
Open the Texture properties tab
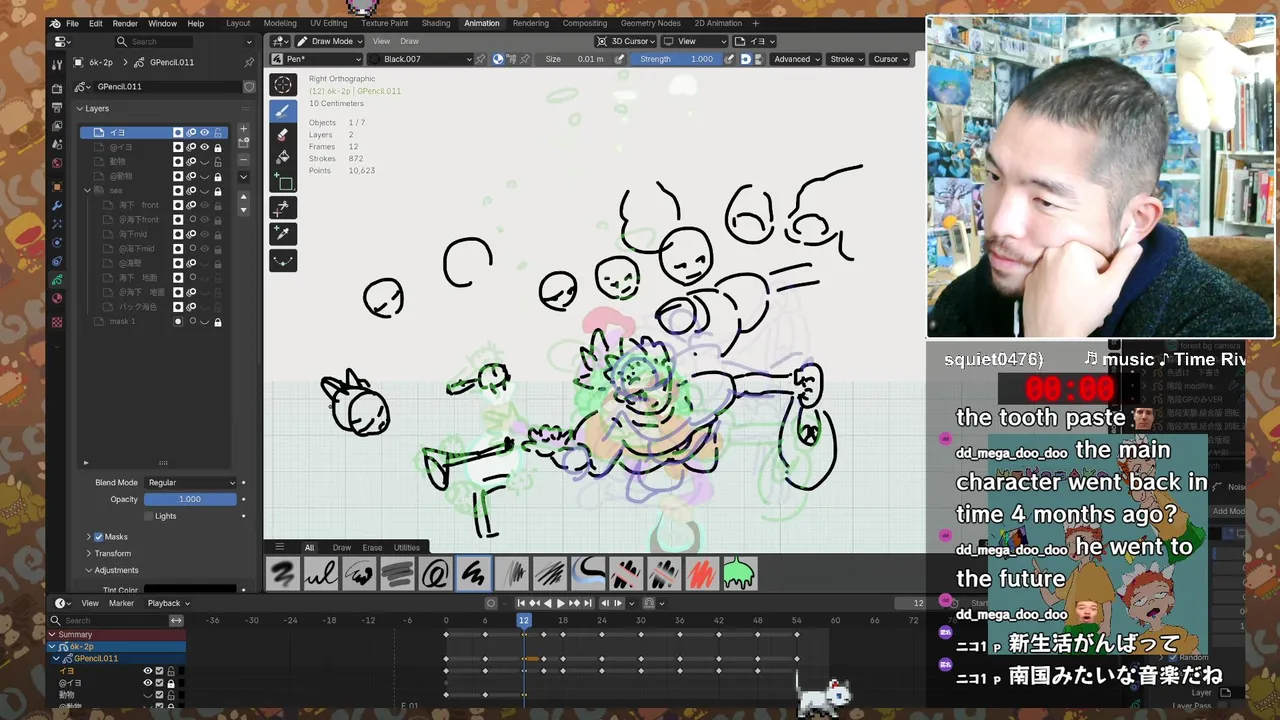[x=57, y=322]
